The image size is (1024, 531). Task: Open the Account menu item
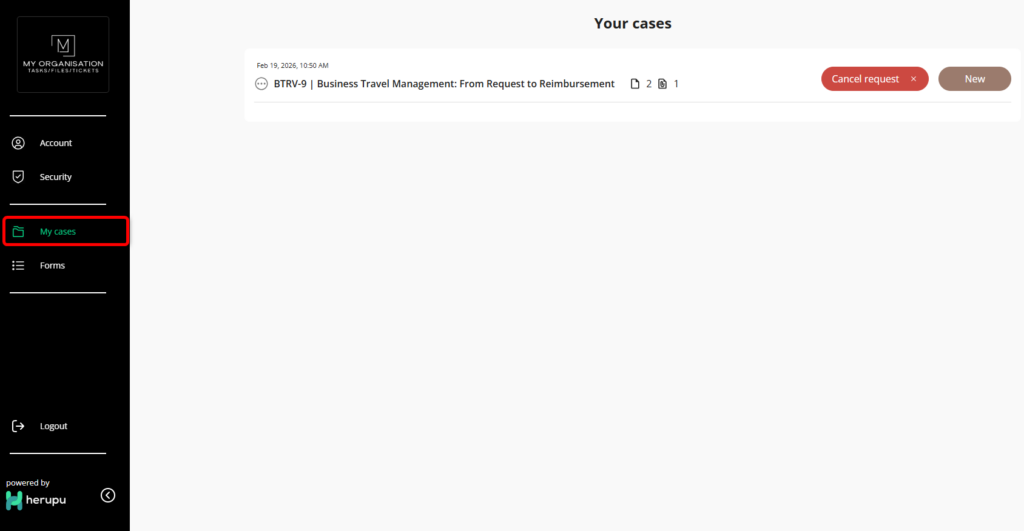[x=56, y=143]
